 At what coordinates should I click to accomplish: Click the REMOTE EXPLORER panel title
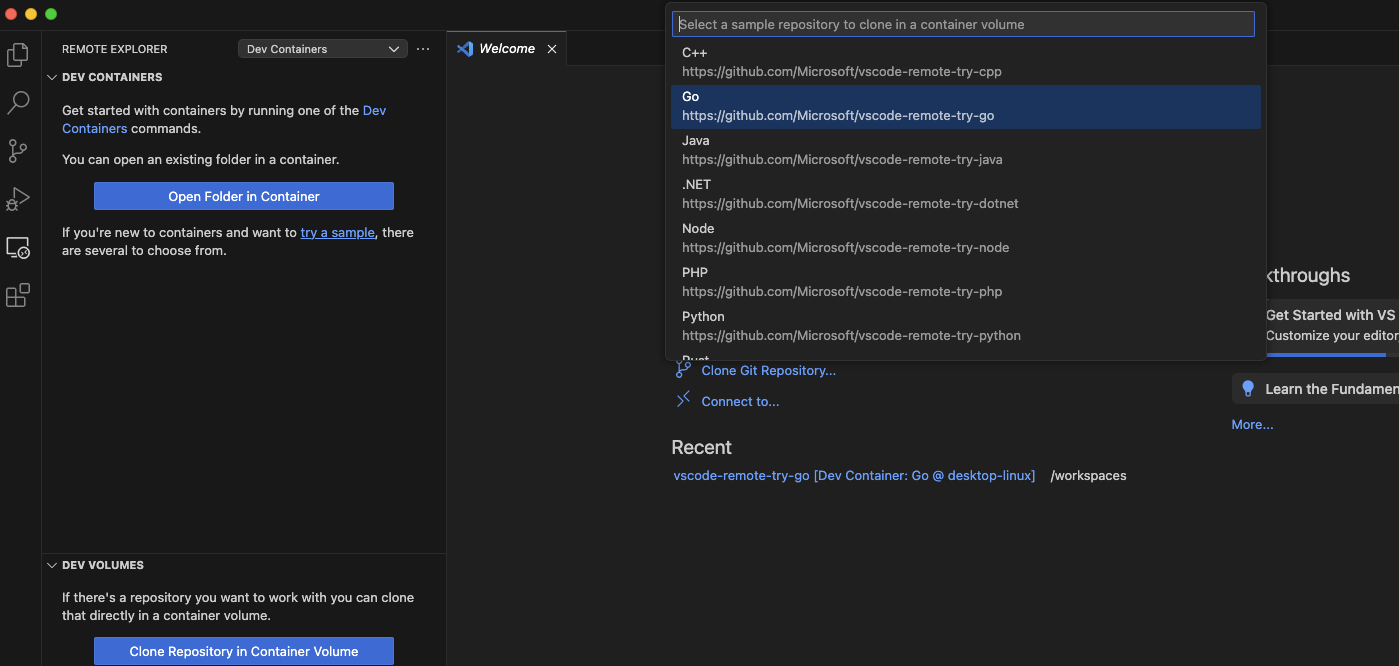(115, 49)
